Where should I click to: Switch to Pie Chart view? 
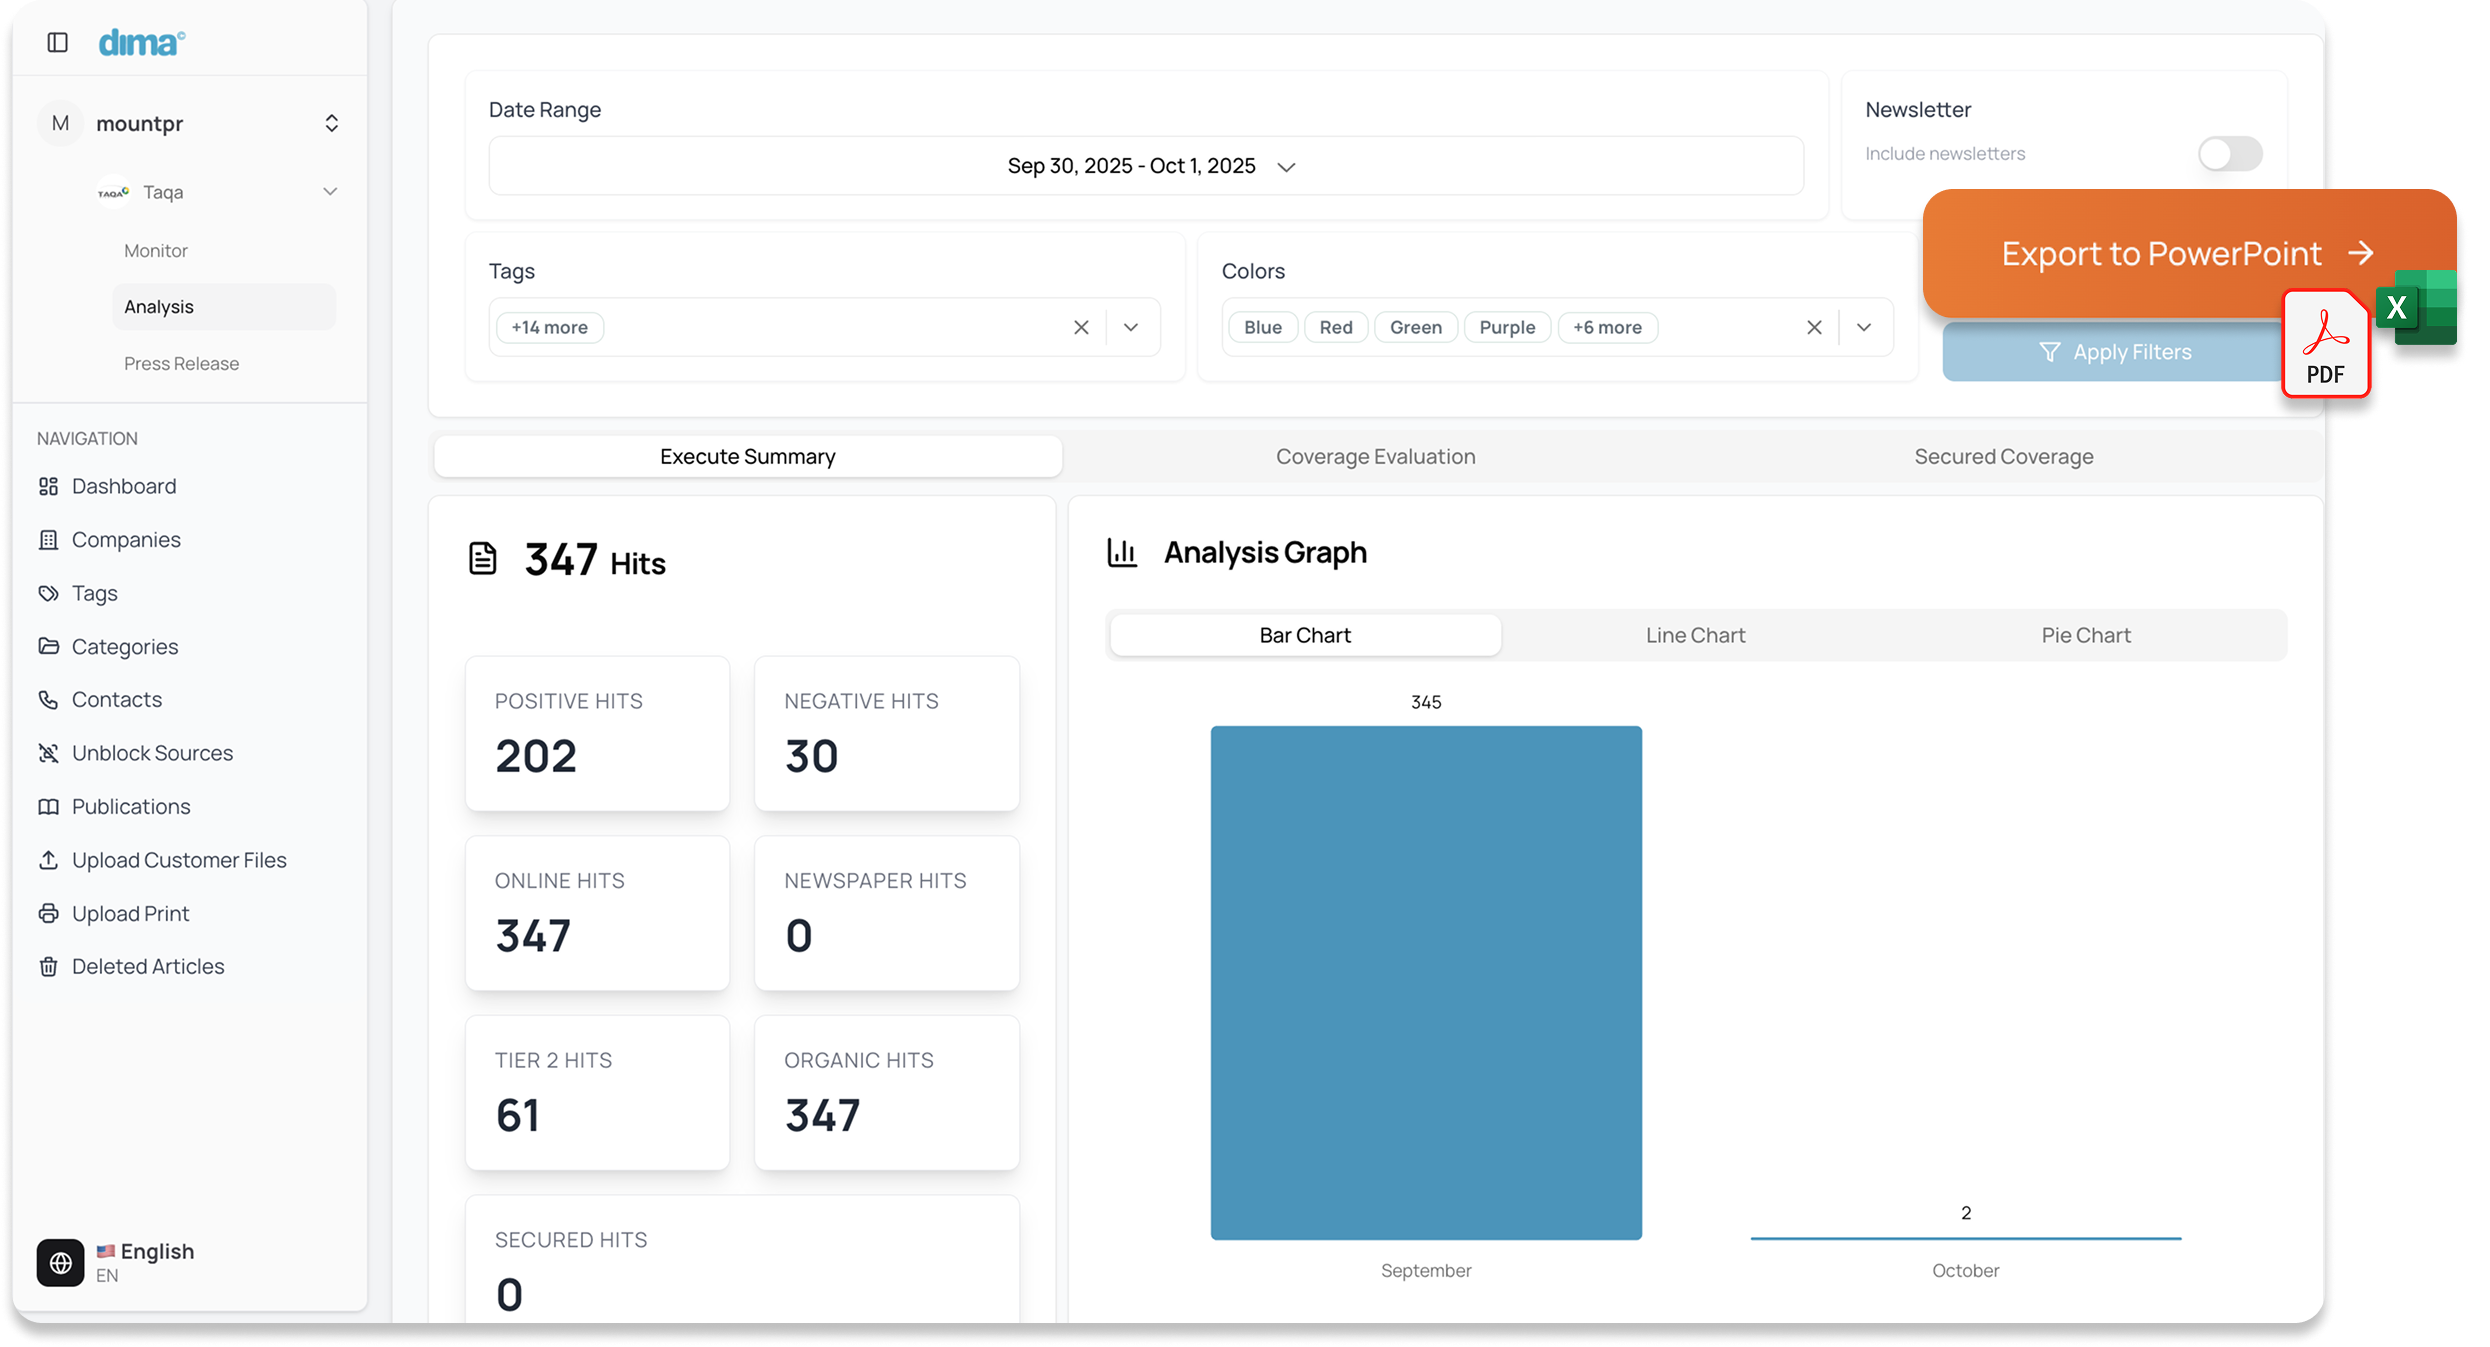pos(2085,635)
